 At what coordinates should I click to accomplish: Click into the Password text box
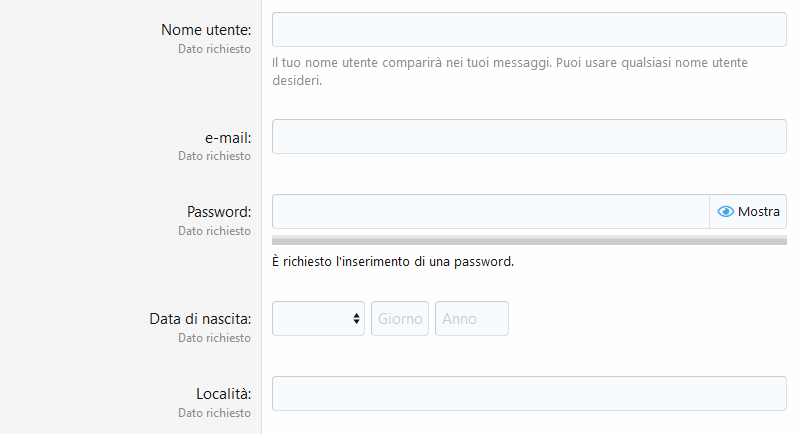tap(491, 211)
